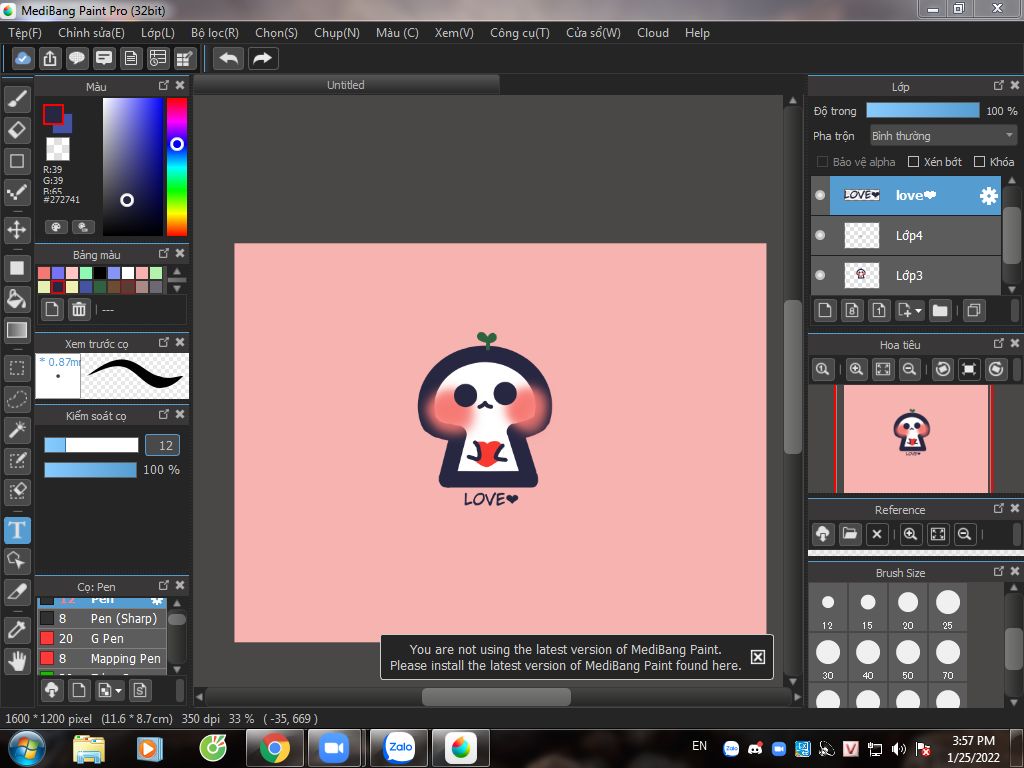Pick brush size 40 preset
1024x768 pixels.
click(x=867, y=658)
